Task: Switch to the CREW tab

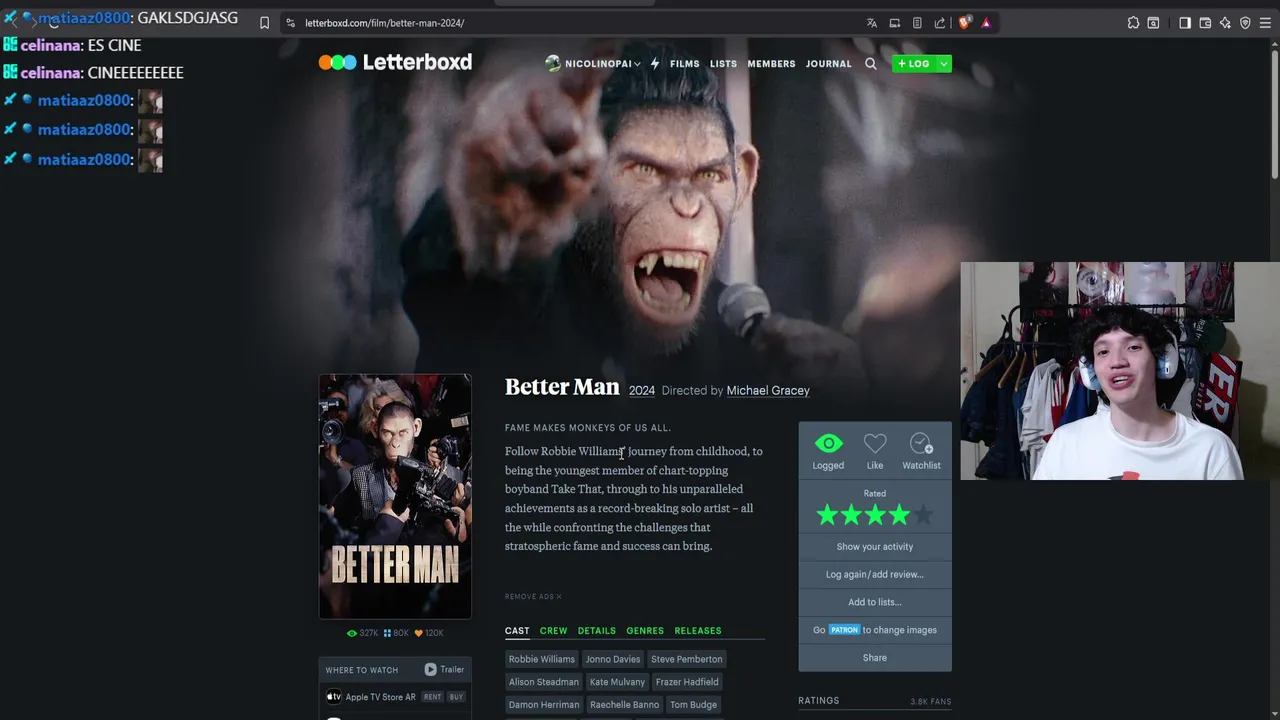Action: coord(553,631)
